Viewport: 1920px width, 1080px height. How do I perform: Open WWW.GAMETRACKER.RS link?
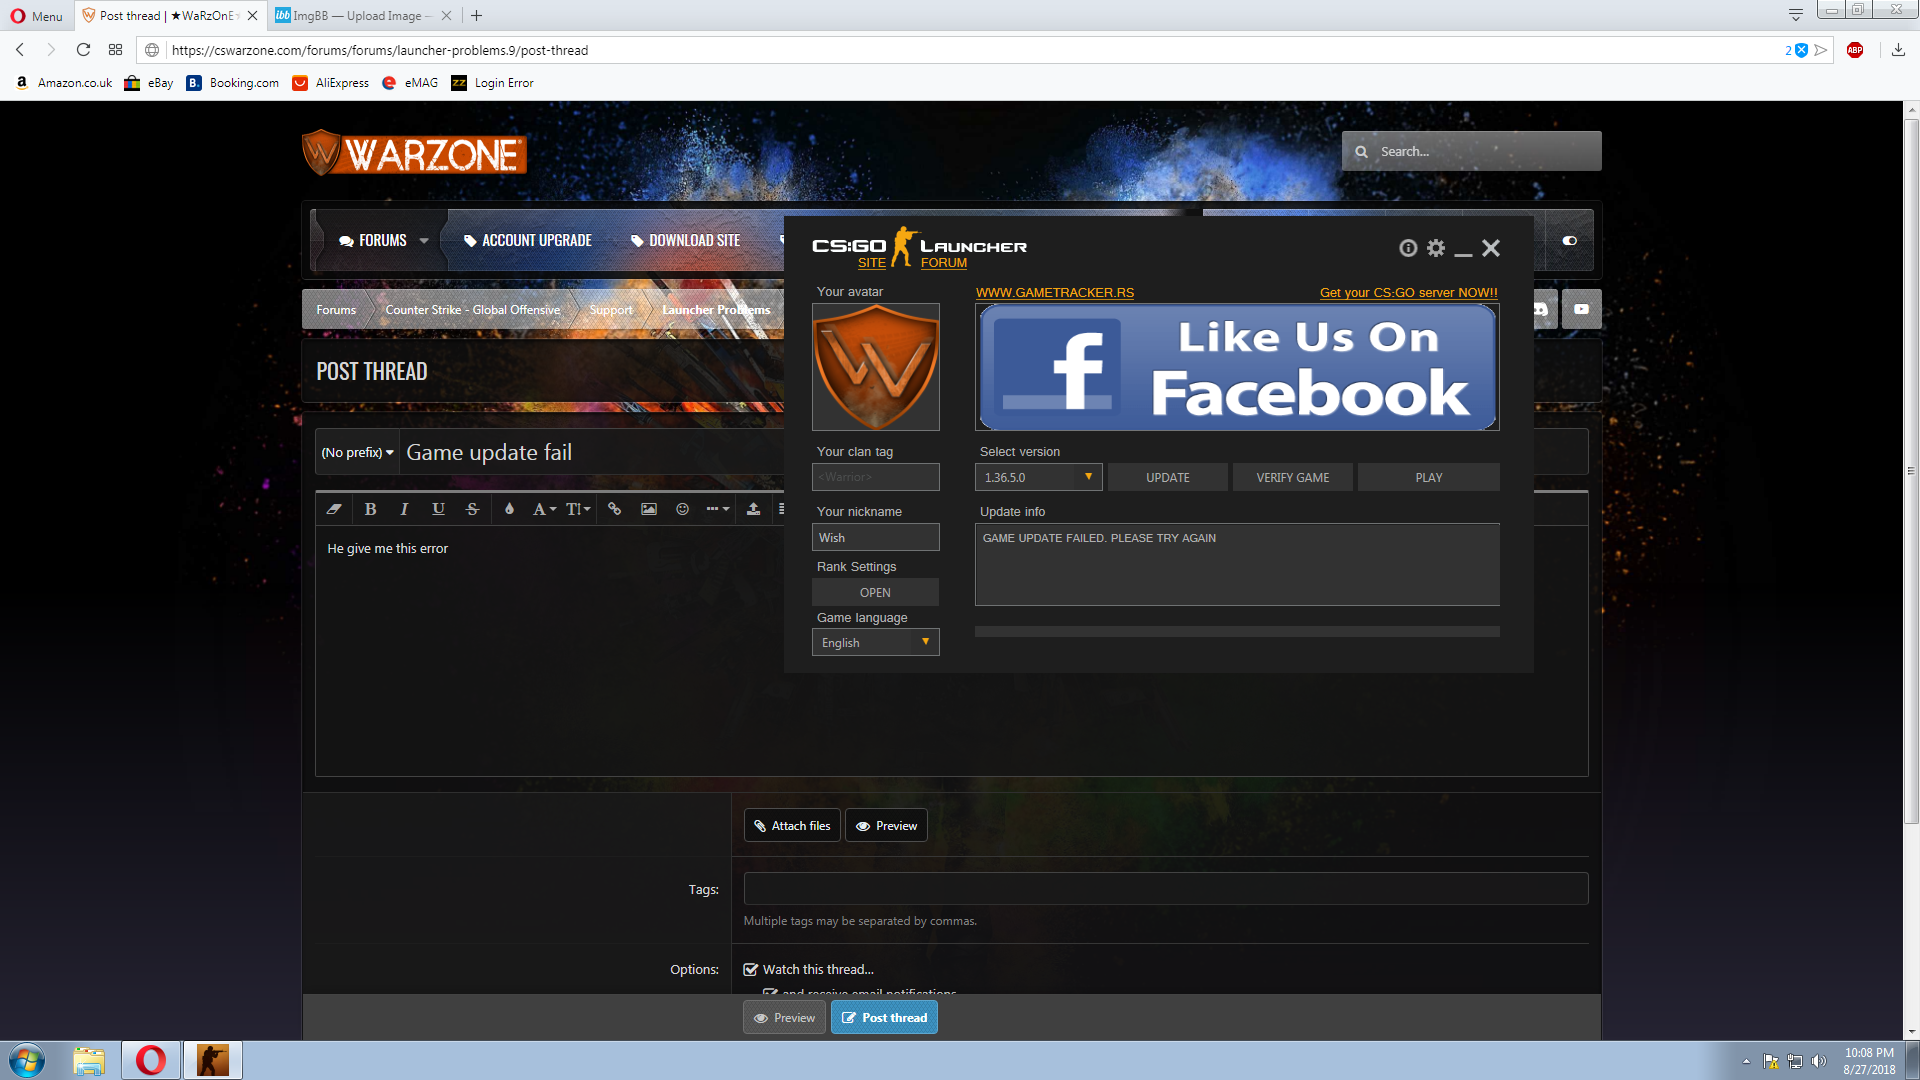pos(1055,293)
